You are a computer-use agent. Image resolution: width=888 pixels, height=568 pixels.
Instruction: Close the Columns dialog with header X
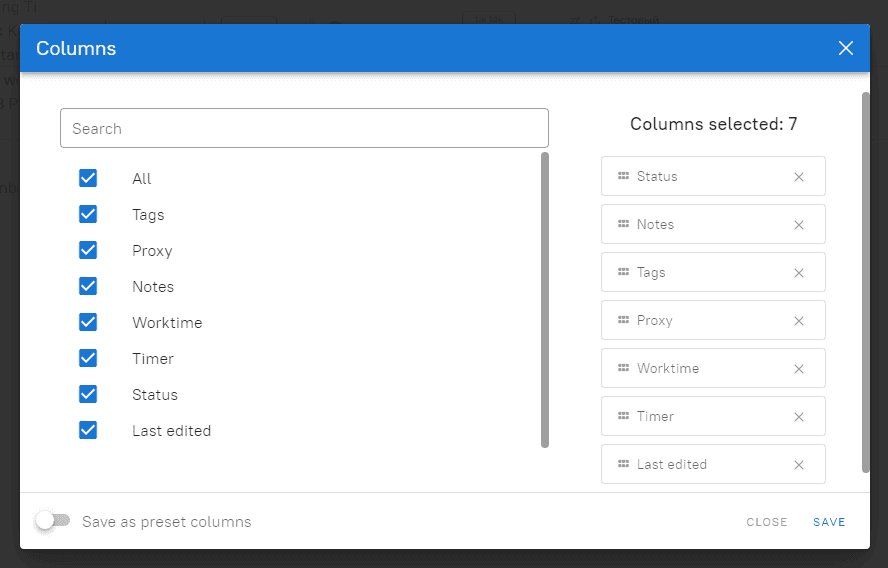pyautogui.click(x=846, y=48)
